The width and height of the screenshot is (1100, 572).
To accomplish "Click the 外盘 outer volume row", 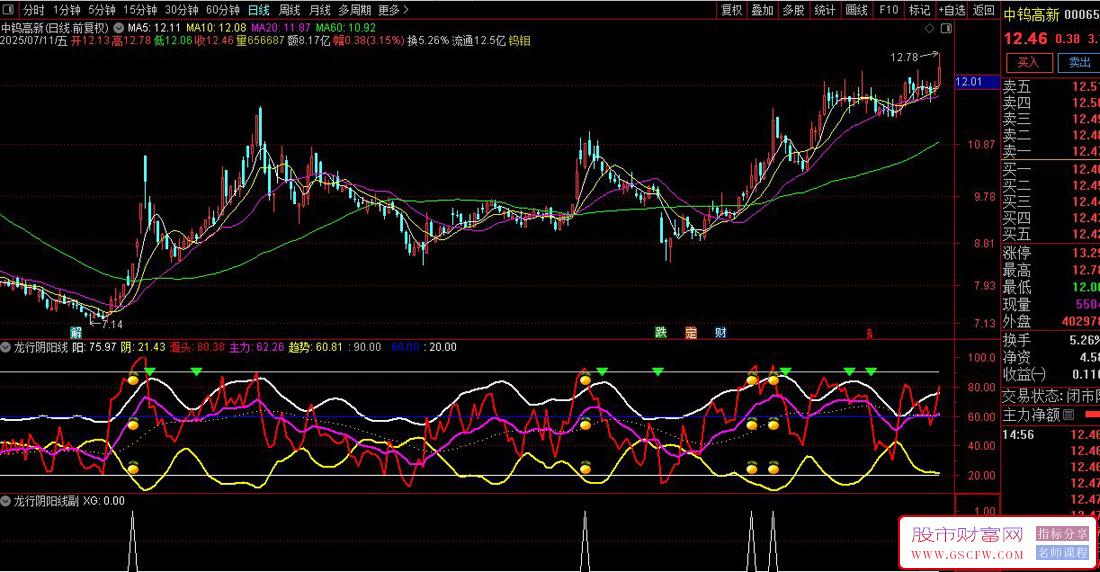I will [x=1051, y=321].
